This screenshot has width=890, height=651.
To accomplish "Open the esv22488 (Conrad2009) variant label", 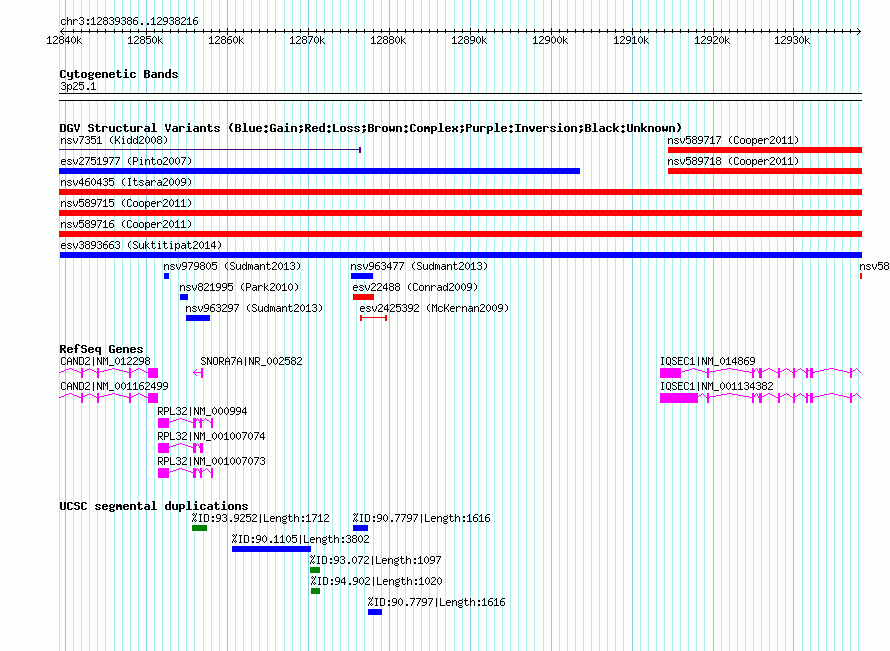I will [x=415, y=287].
